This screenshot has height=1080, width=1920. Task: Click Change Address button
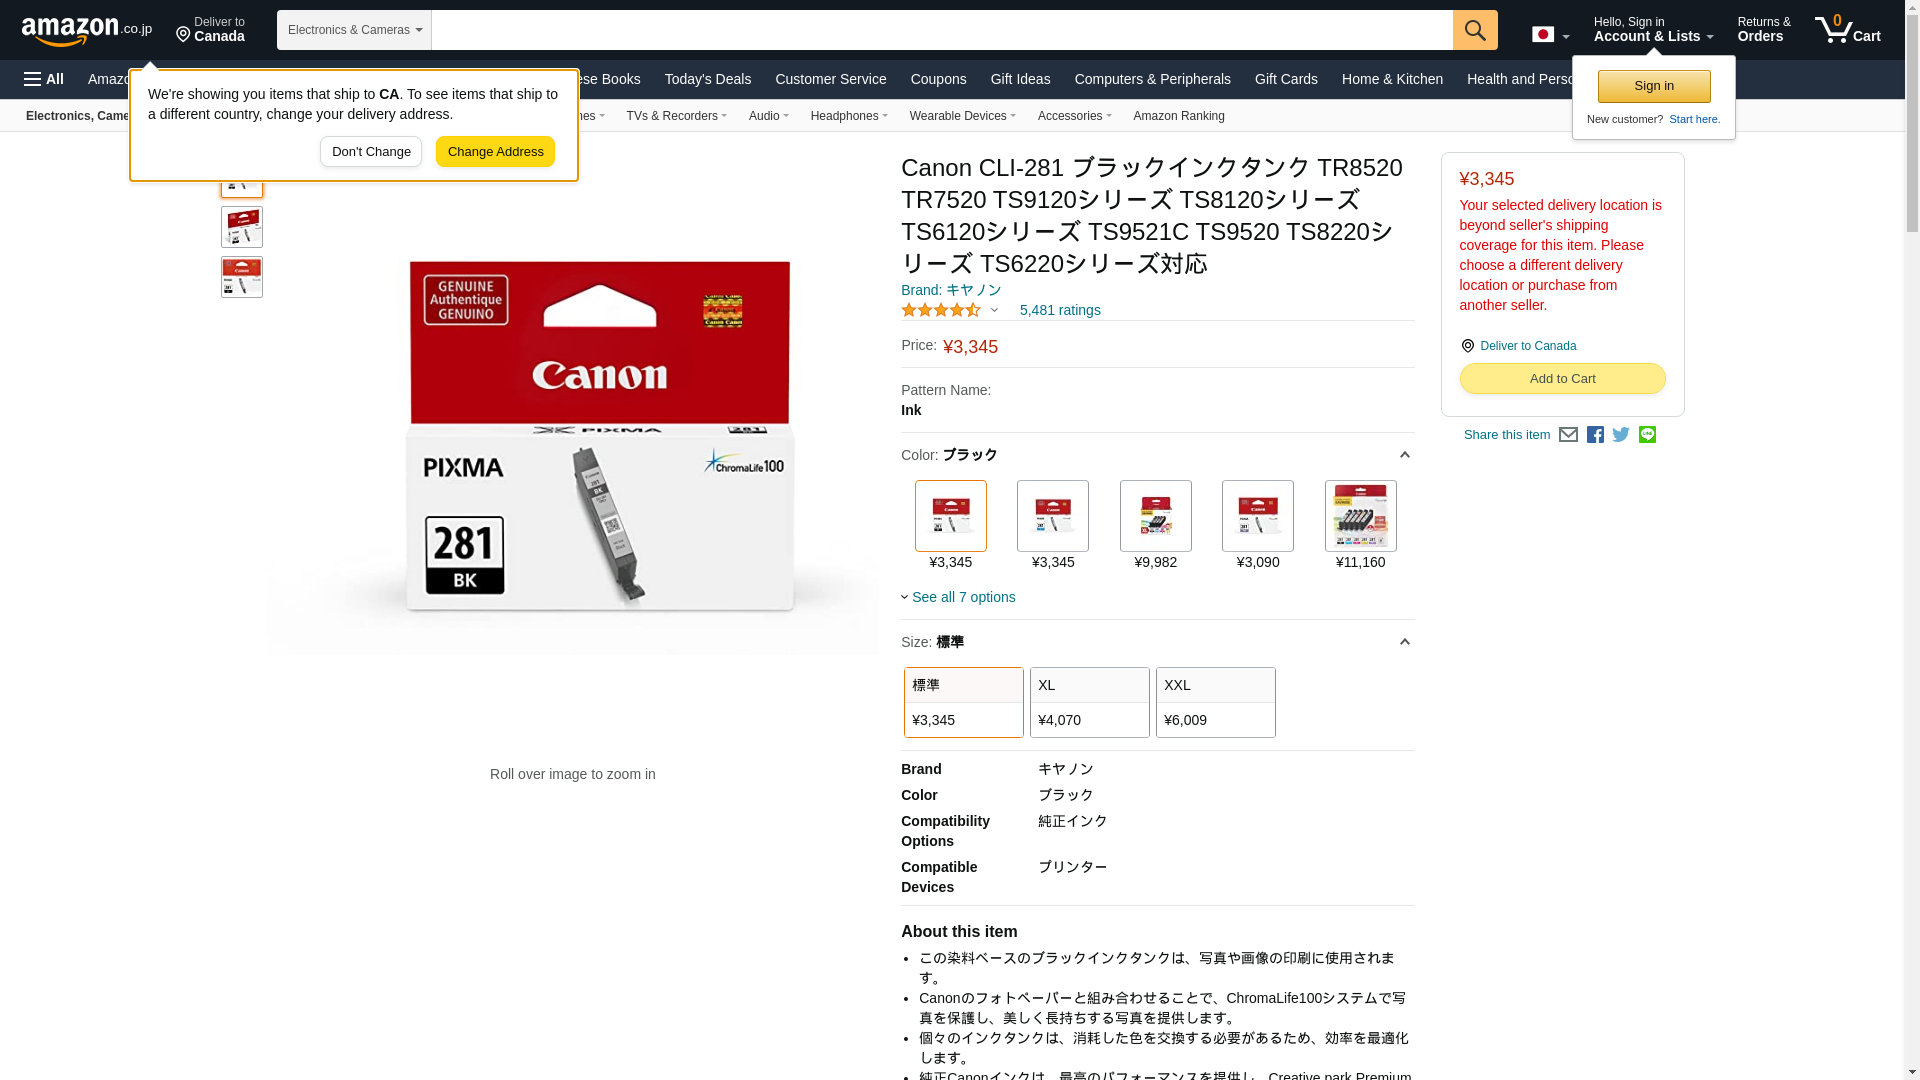[x=495, y=152]
